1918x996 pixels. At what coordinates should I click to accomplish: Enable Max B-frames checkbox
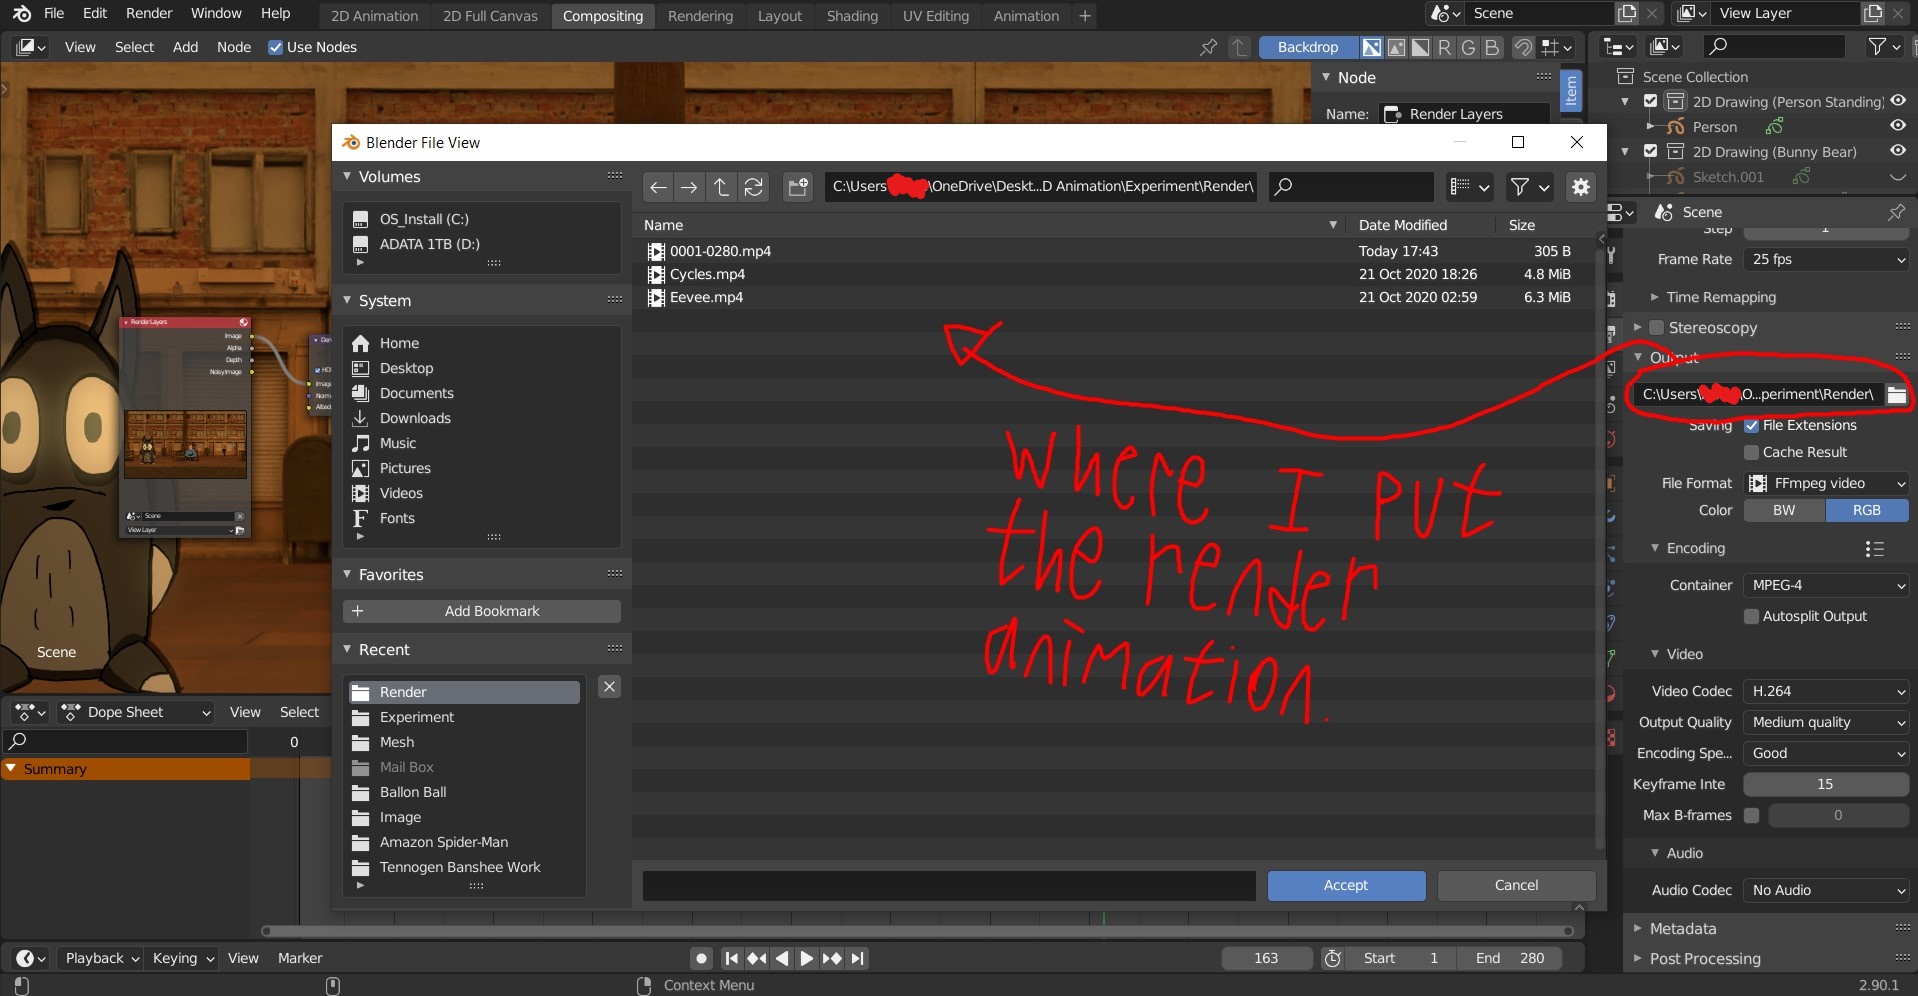1751,816
